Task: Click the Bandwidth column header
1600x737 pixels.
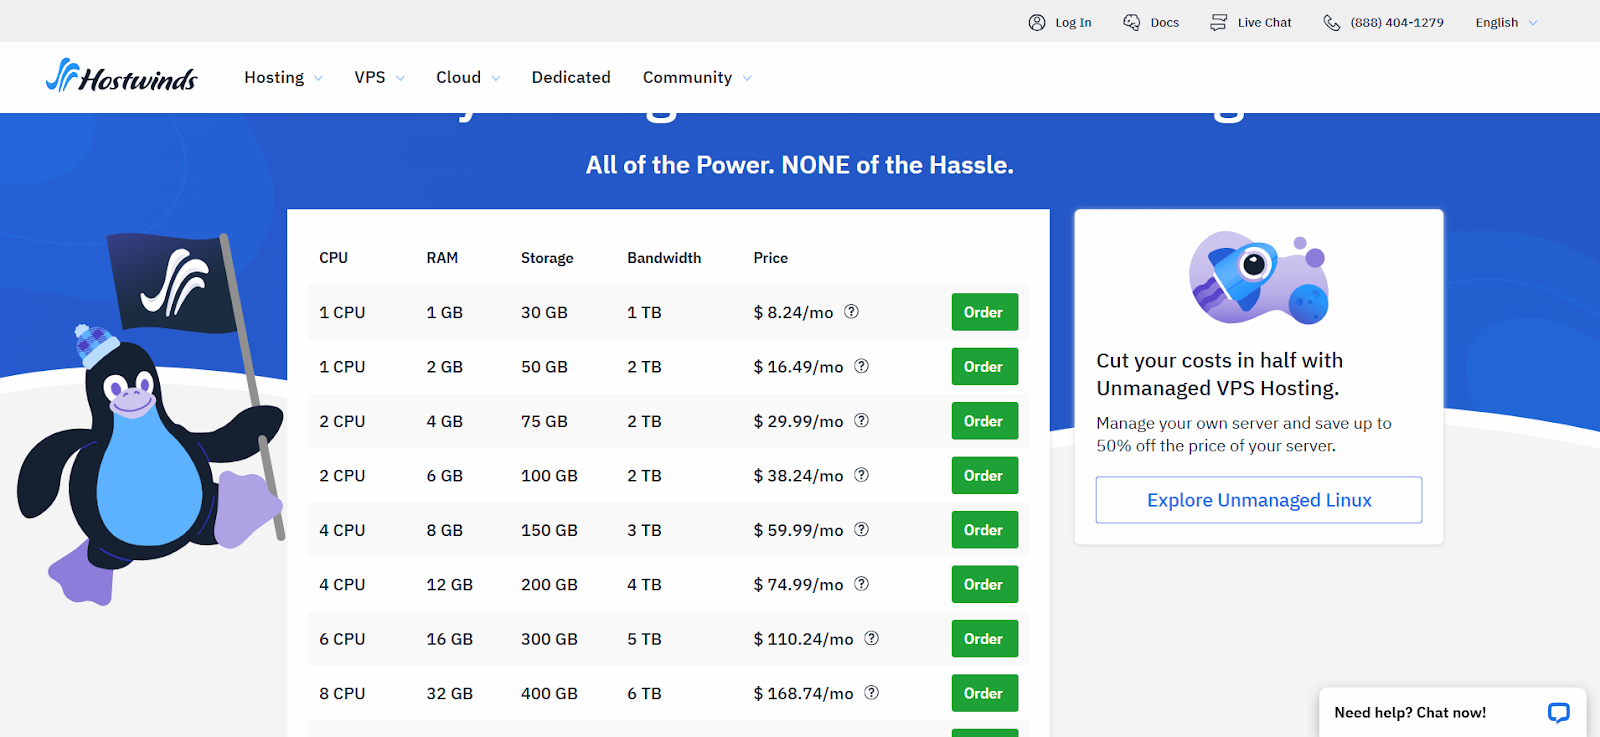Action: [664, 258]
